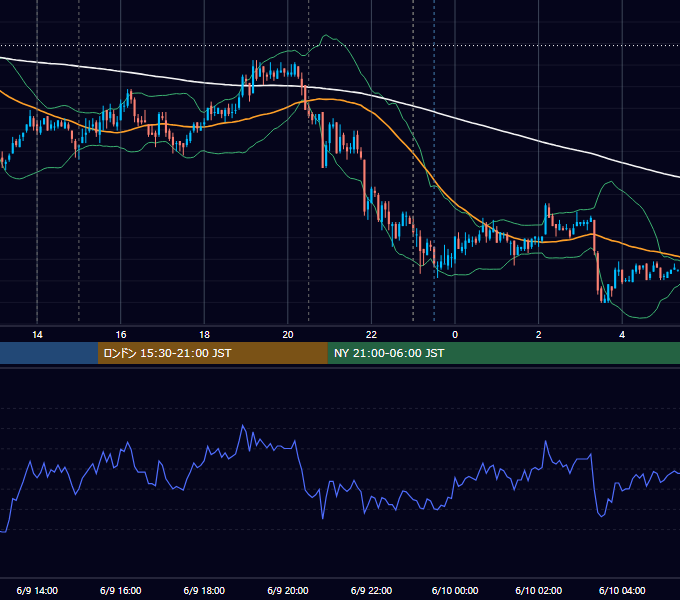
Task: Click the 6/10 02:00 time label
Action: (x=539, y=590)
